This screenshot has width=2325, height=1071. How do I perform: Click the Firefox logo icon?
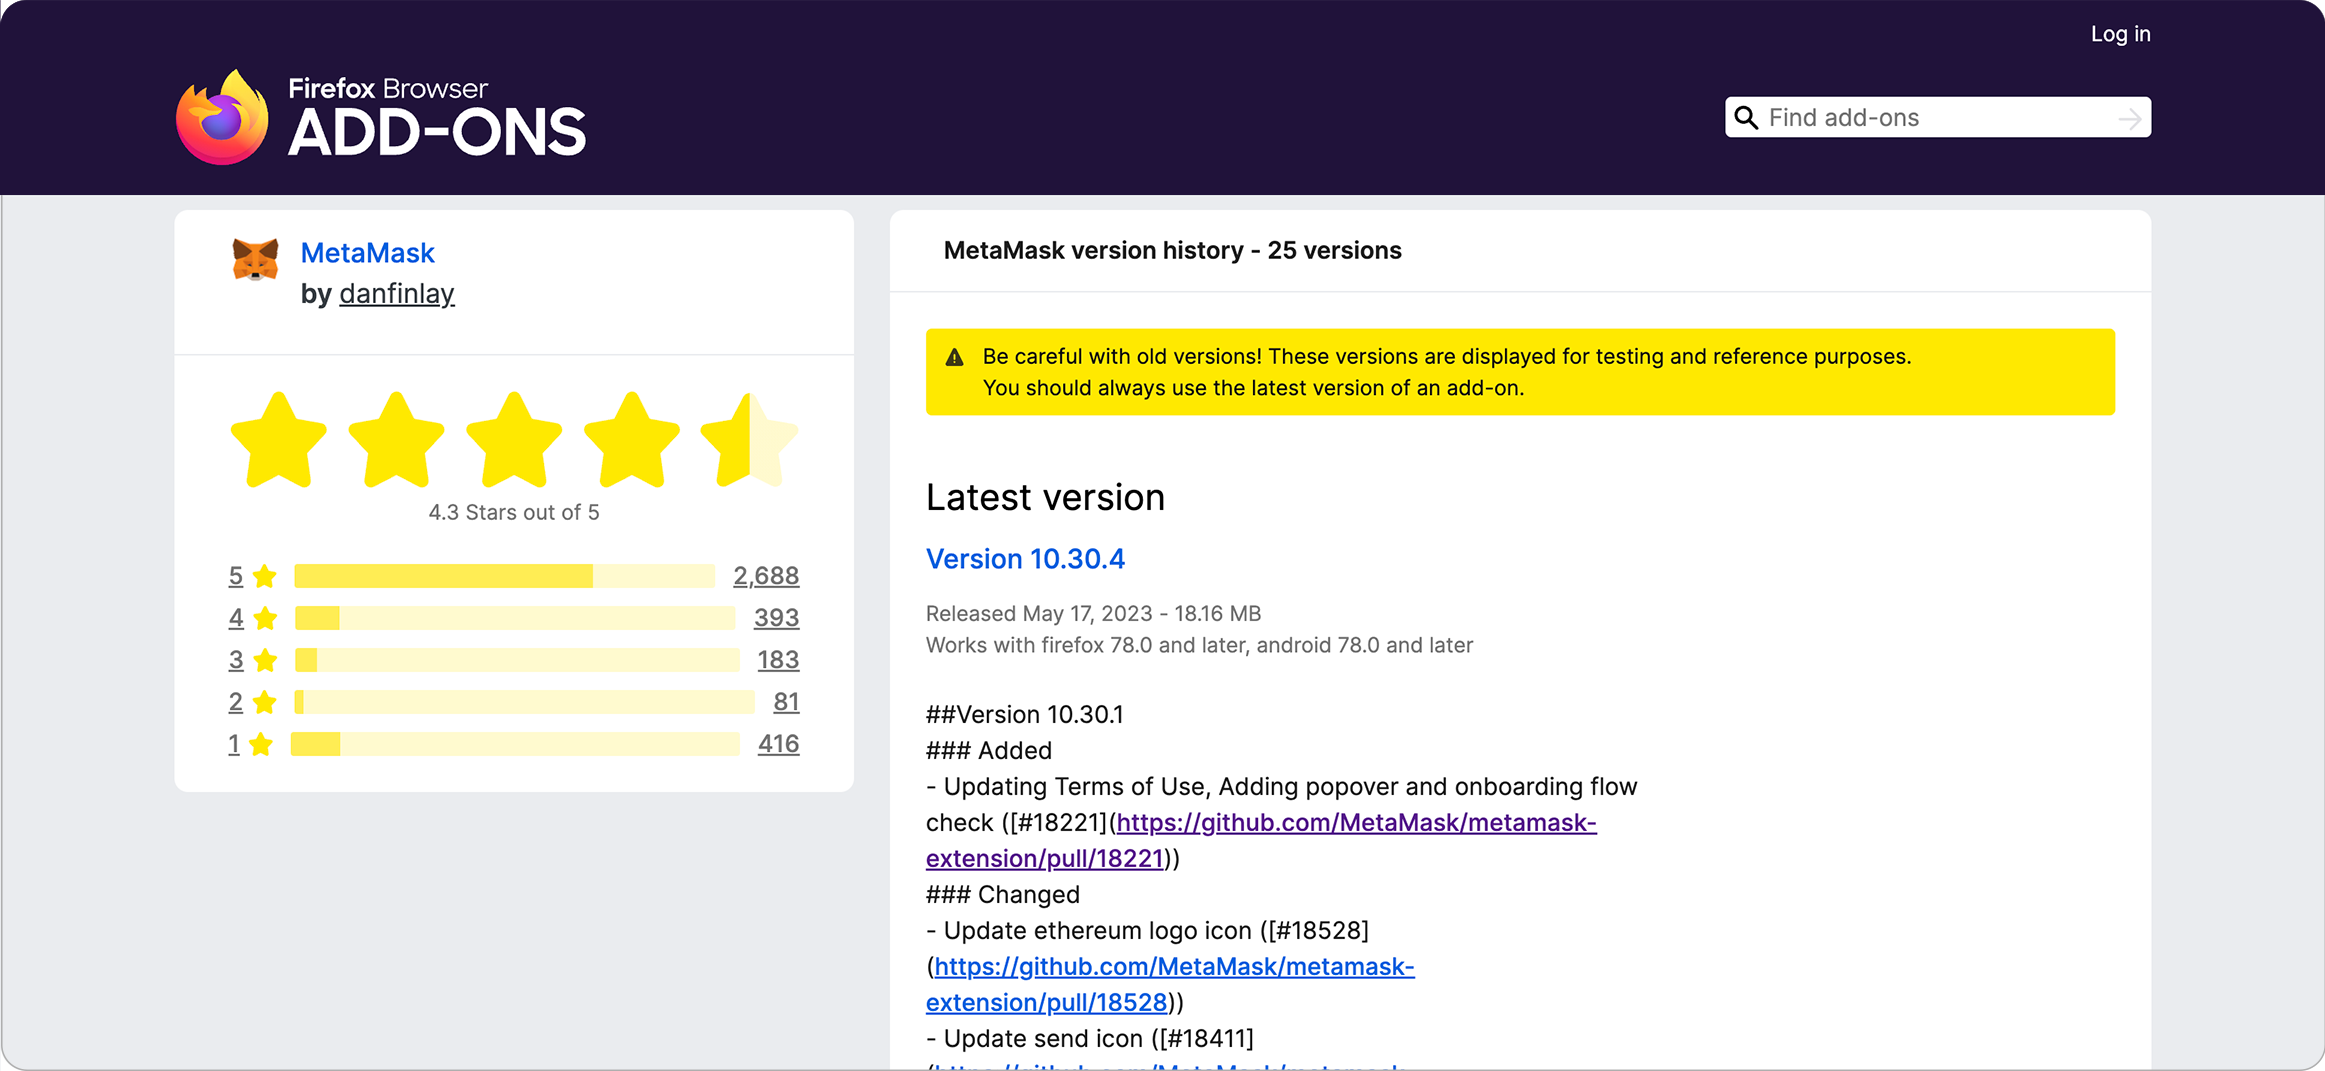point(222,117)
